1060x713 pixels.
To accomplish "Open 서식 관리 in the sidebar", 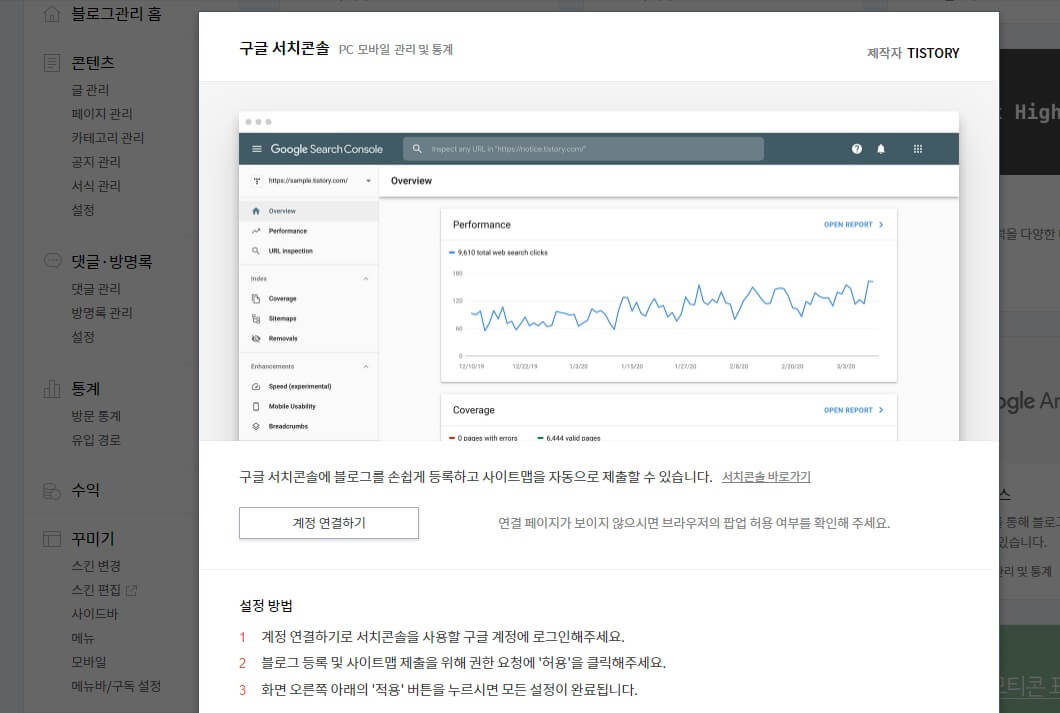I will (x=96, y=186).
